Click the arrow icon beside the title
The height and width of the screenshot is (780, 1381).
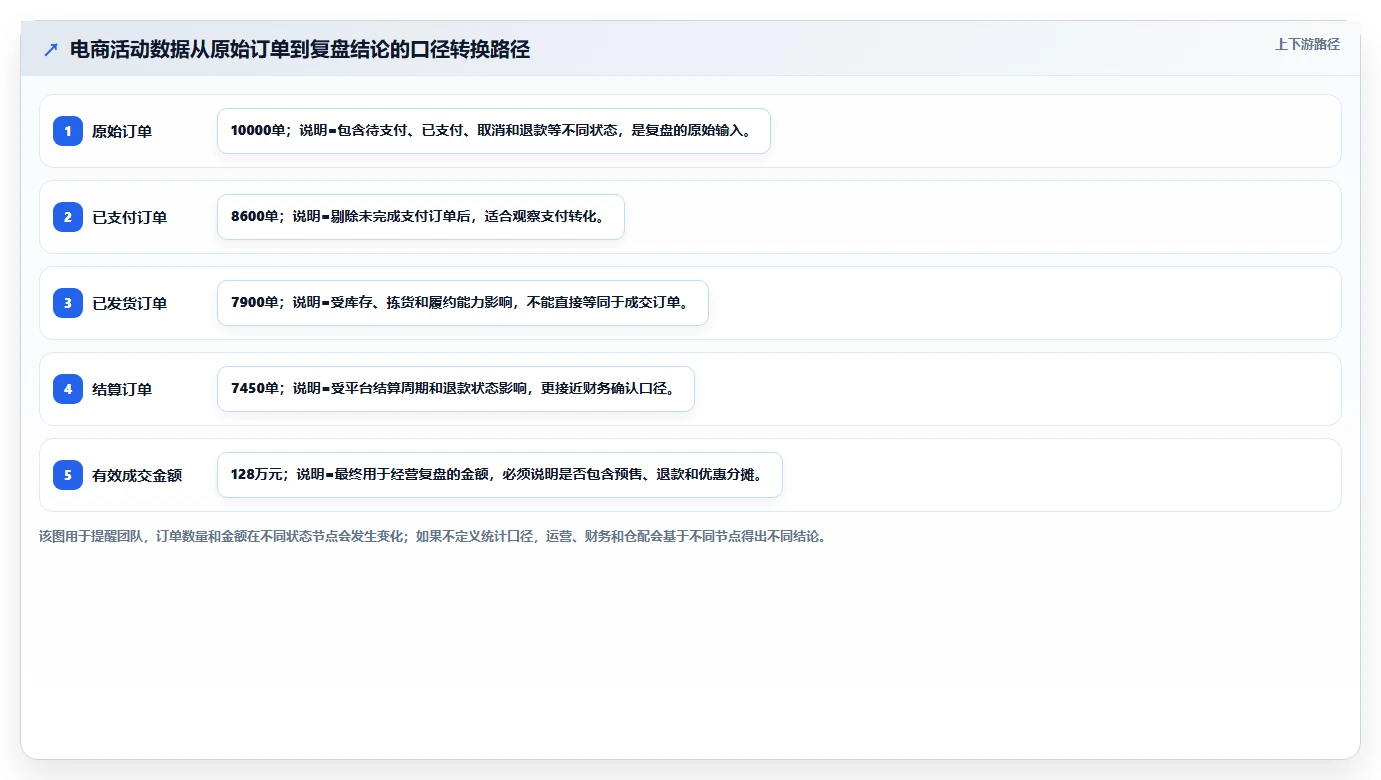51,49
